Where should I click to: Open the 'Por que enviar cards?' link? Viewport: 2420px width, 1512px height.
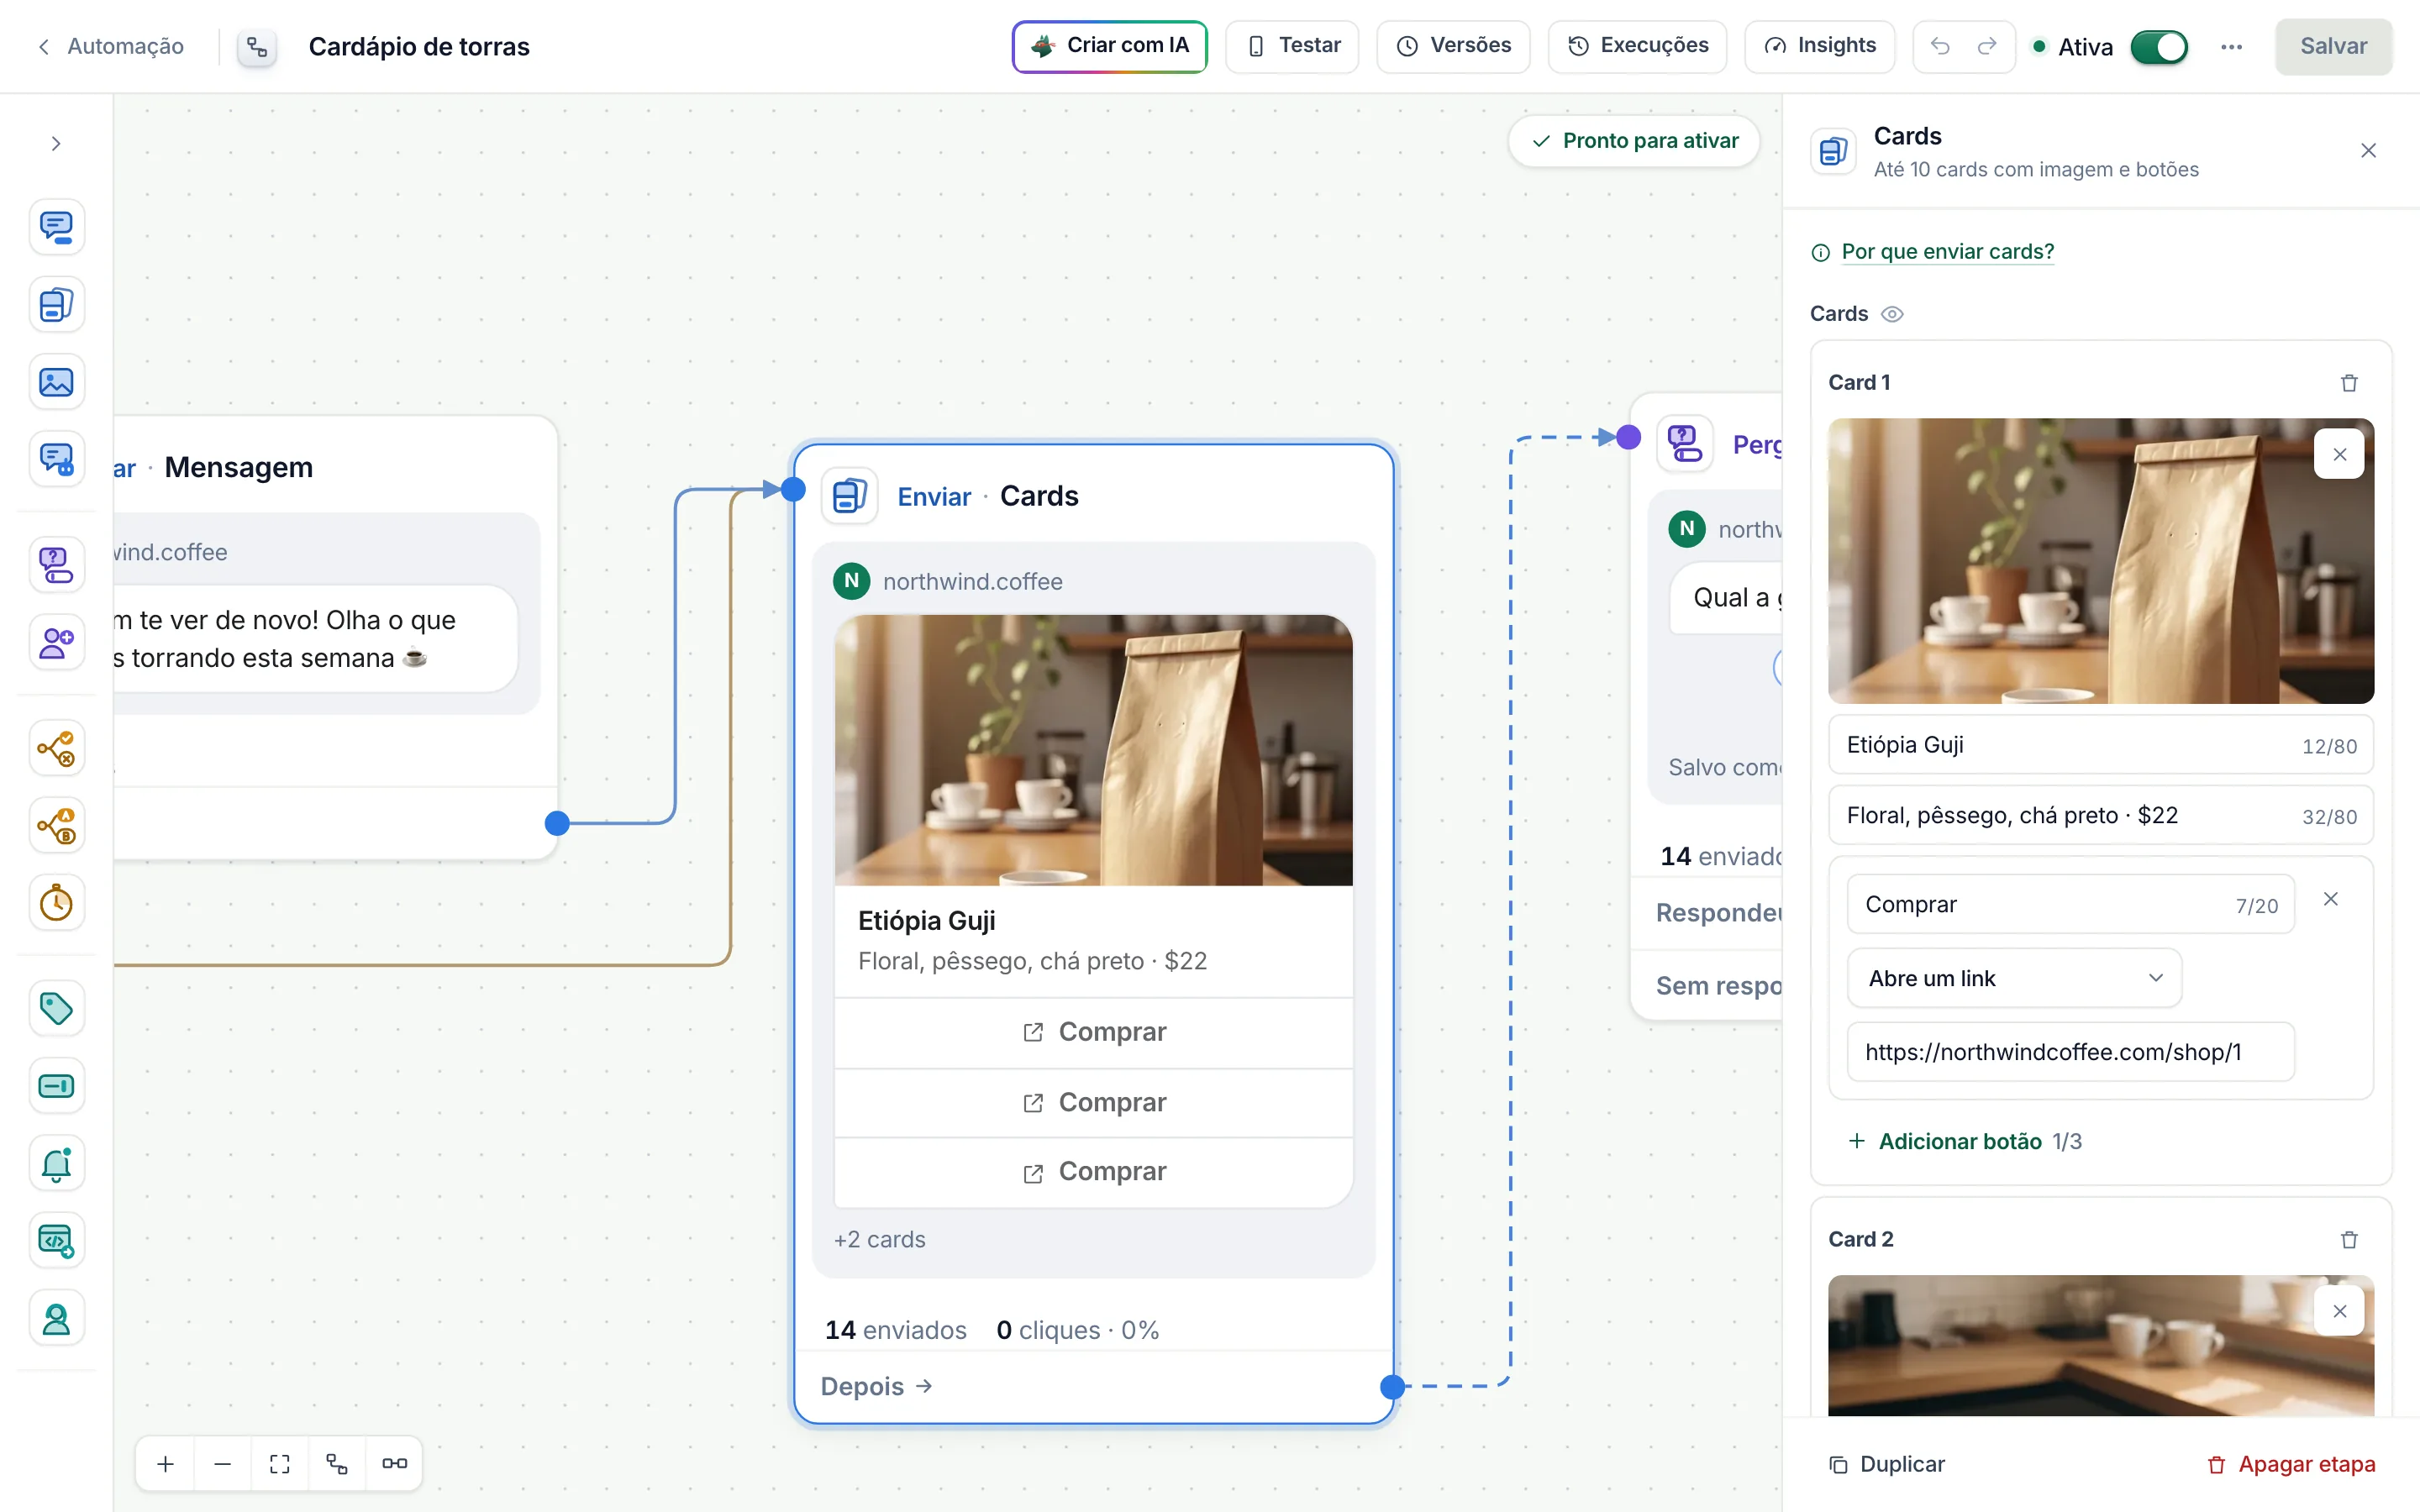click(x=1947, y=251)
